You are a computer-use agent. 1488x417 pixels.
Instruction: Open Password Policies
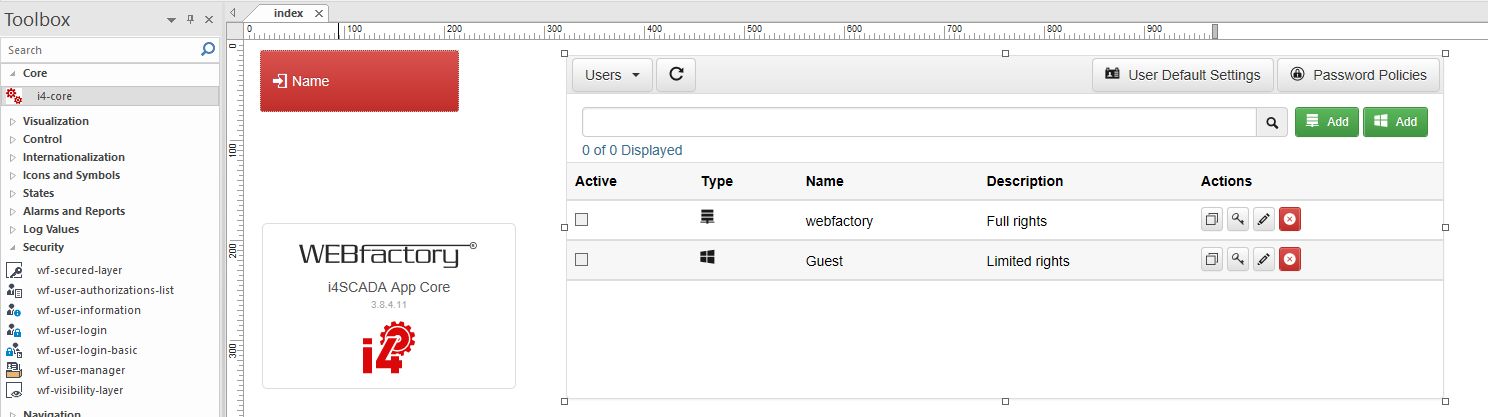click(x=1358, y=75)
